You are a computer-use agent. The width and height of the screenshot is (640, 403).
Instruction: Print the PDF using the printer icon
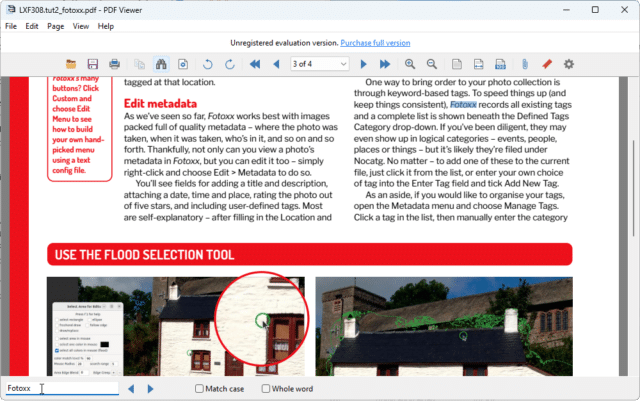(x=114, y=64)
